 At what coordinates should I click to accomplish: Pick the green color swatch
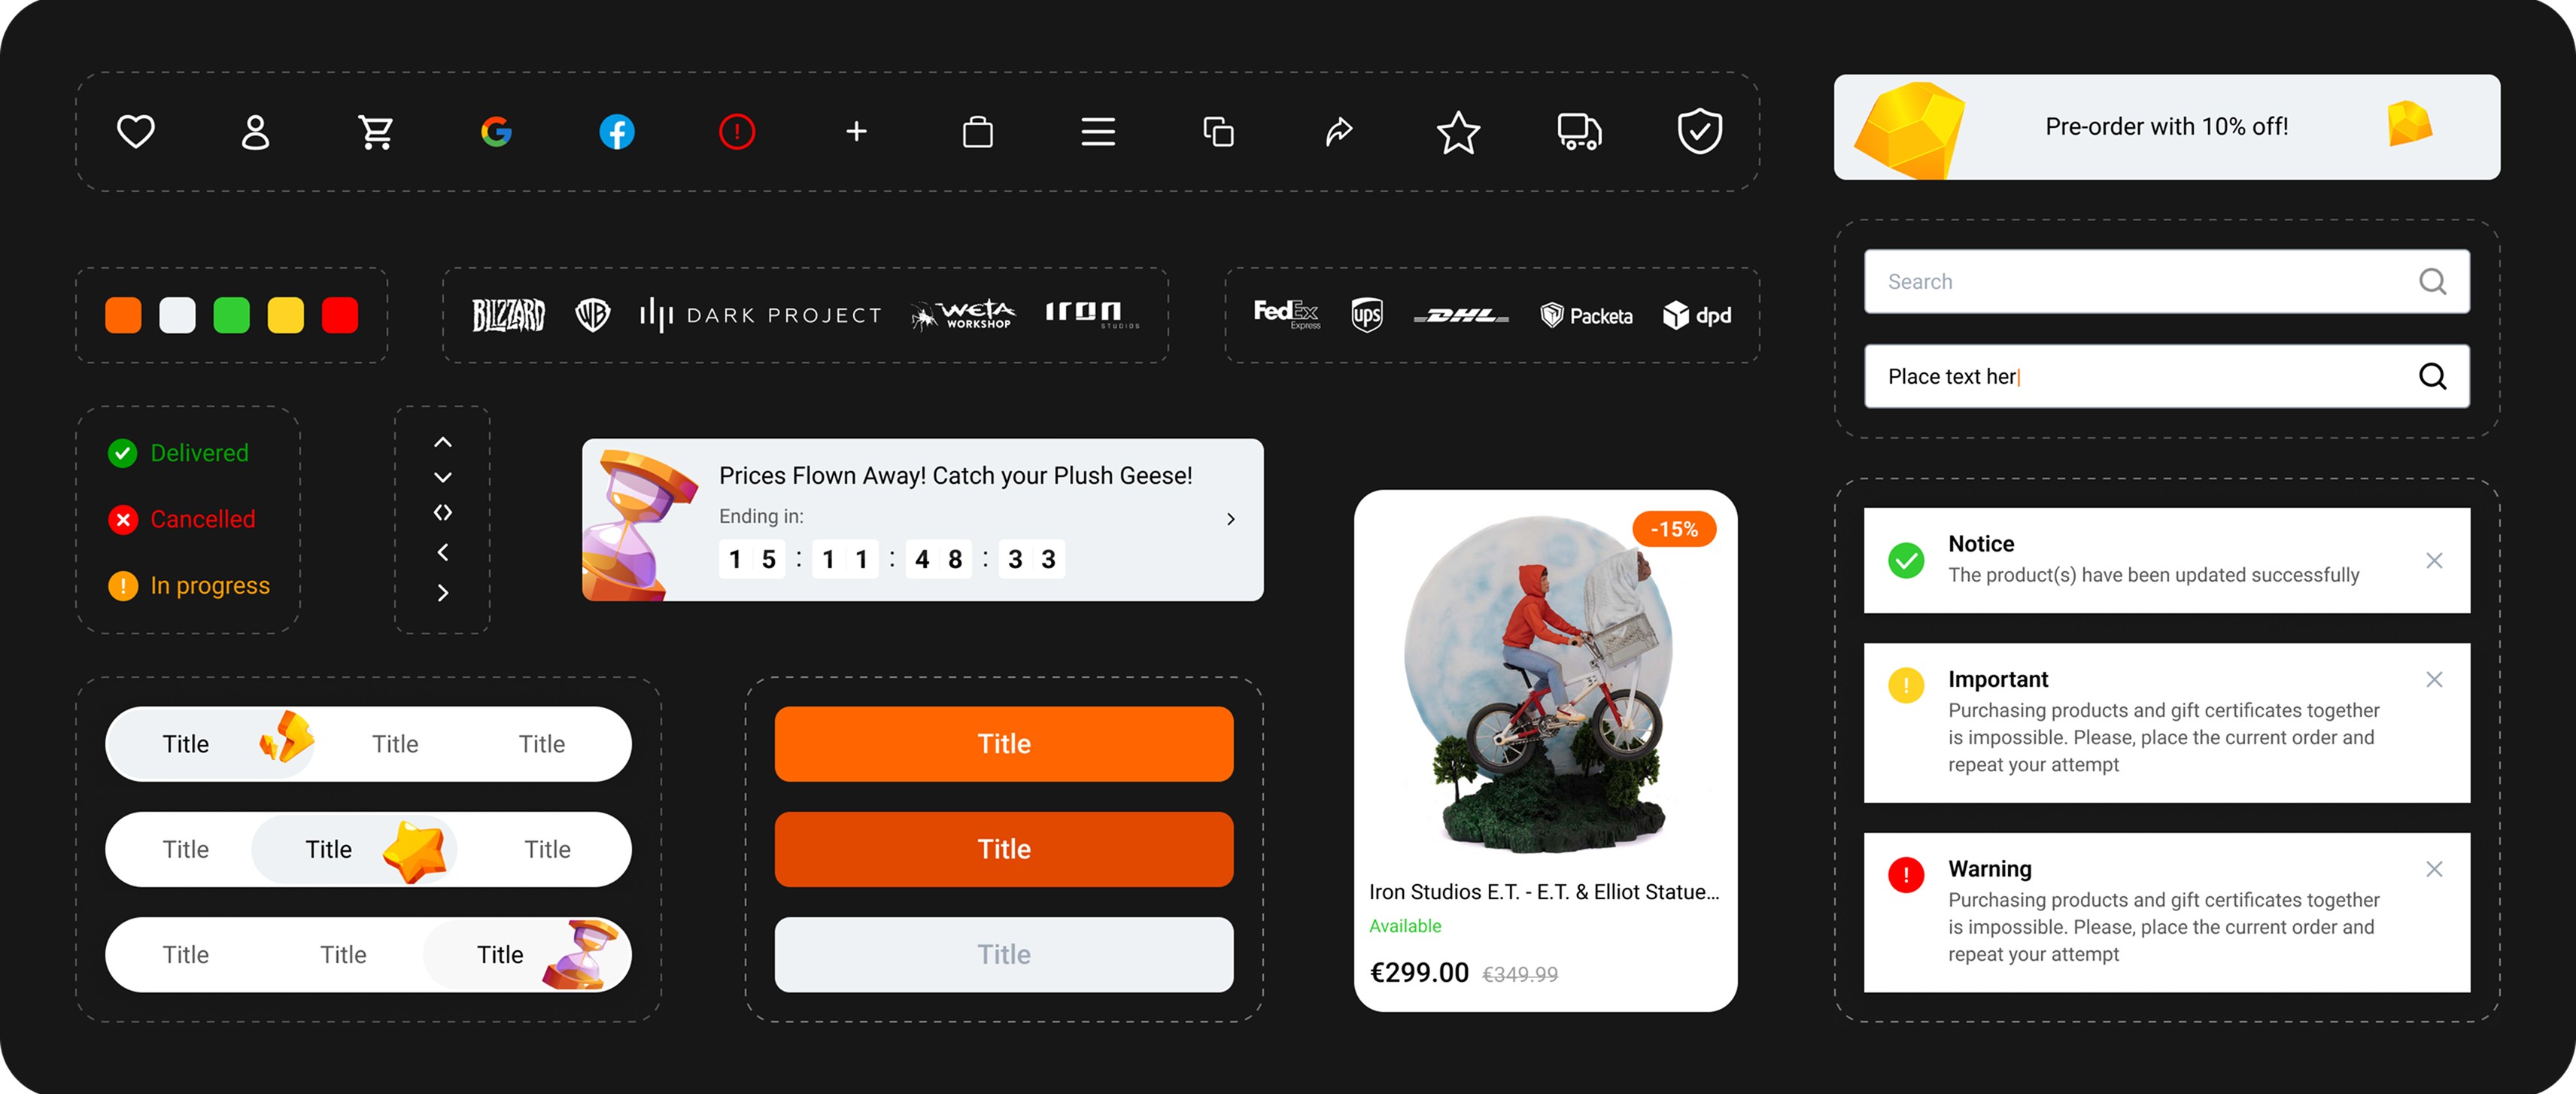[232, 315]
